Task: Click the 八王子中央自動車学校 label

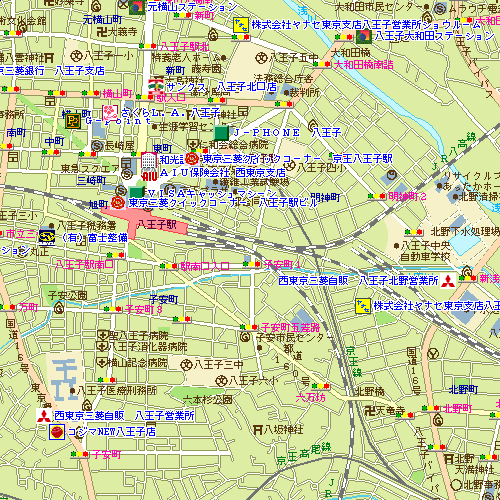Action: pos(425,251)
